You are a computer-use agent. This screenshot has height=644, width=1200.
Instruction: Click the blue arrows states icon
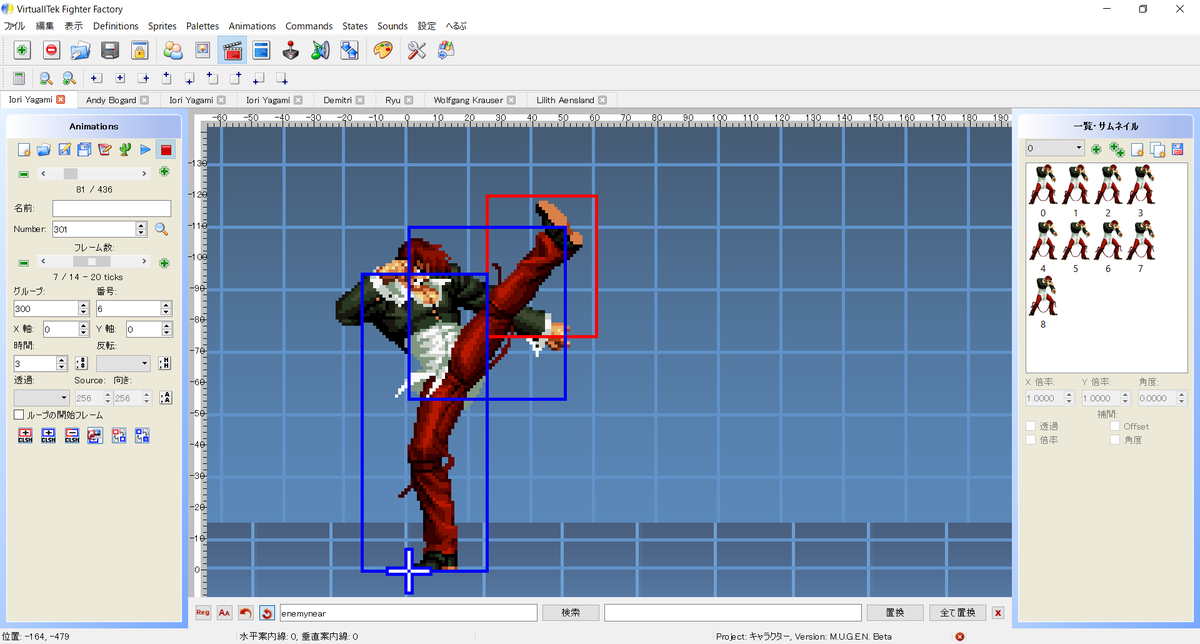tap(350, 50)
